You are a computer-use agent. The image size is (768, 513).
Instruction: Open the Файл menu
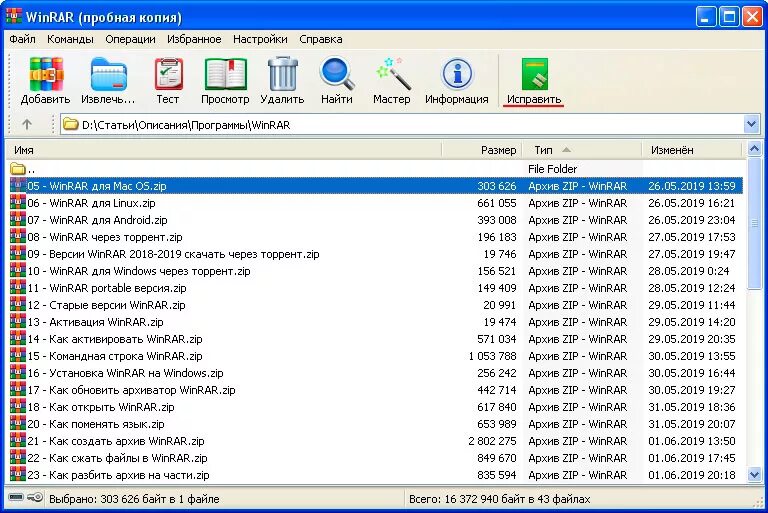click(22, 39)
